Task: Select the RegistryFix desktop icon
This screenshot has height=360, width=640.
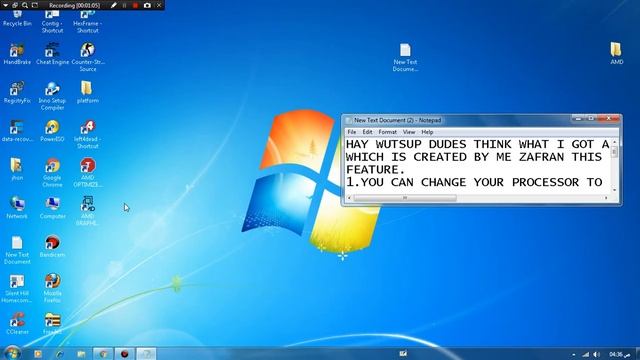Action: (17, 92)
